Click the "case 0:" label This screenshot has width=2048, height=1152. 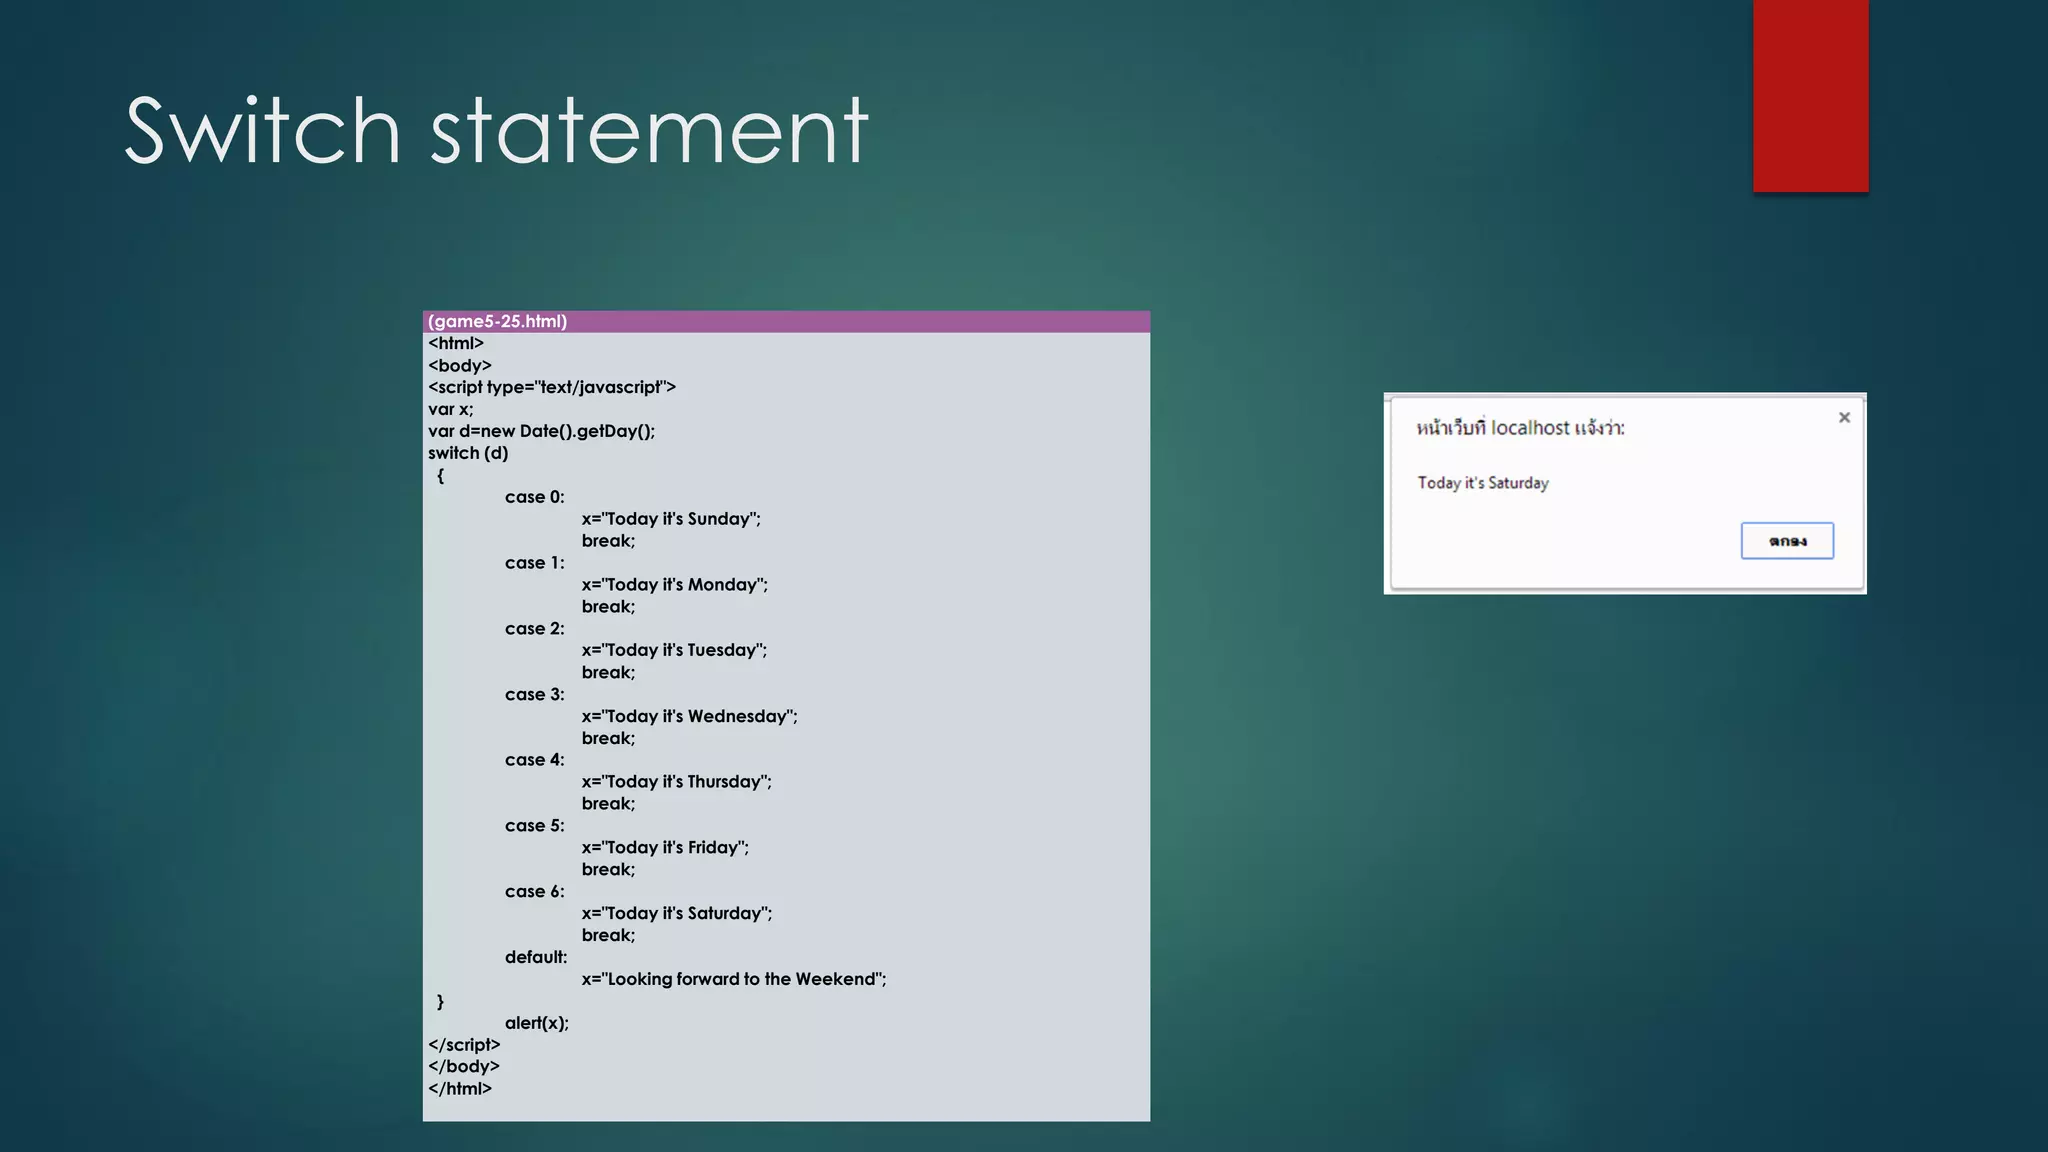(534, 497)
